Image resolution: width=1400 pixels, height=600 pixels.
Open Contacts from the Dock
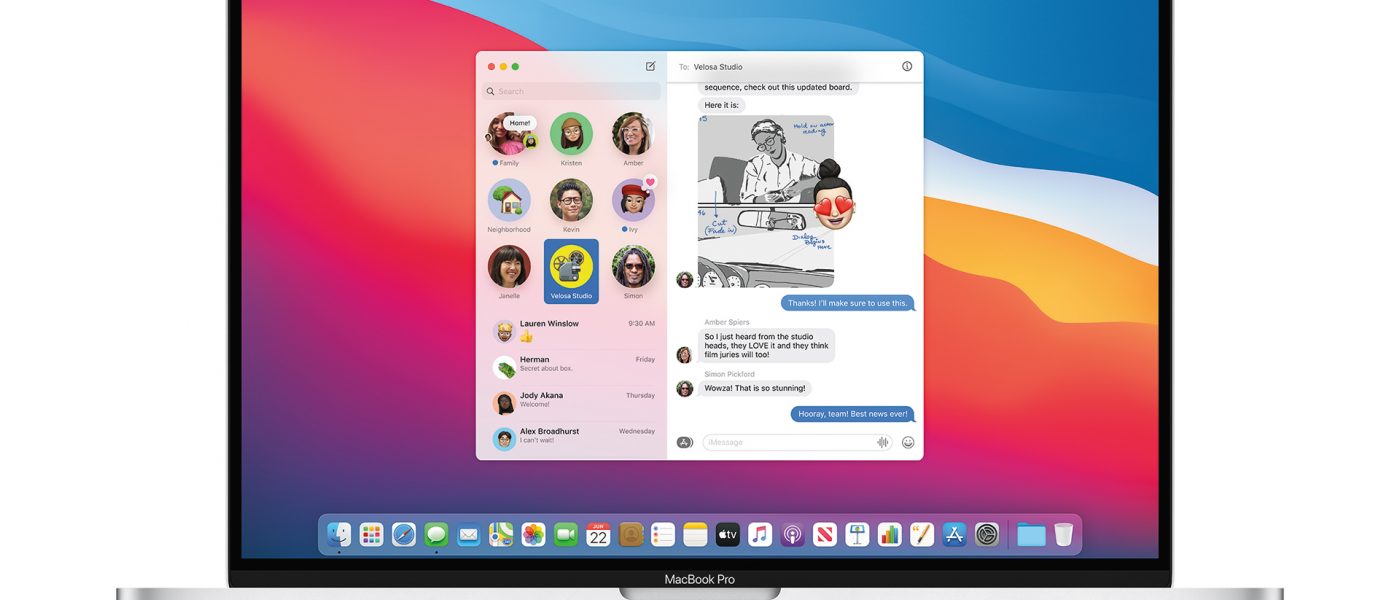[x=631, y=535]
